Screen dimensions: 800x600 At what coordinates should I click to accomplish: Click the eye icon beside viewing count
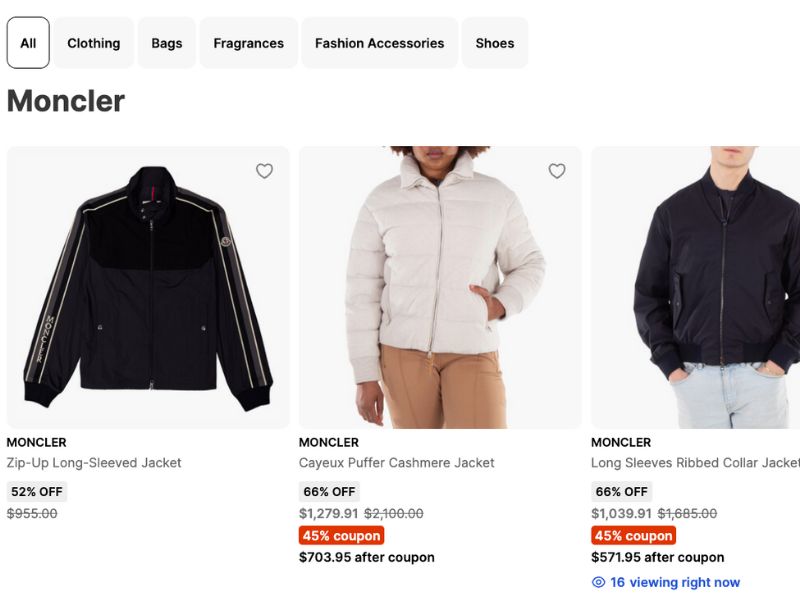click(598, 581)
